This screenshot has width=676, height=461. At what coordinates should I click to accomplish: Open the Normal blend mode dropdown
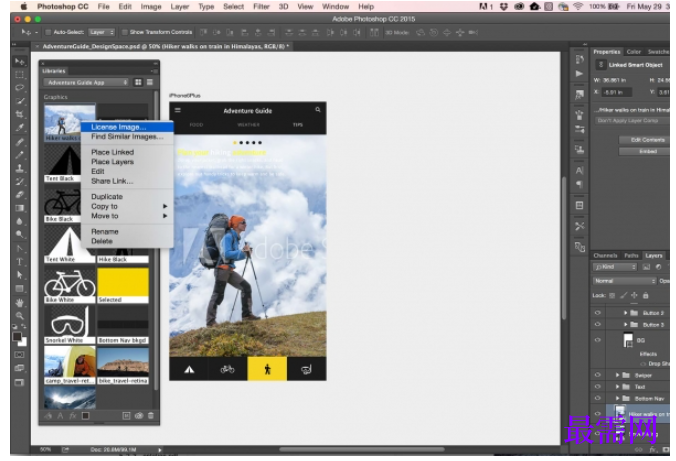coord(624,281)
